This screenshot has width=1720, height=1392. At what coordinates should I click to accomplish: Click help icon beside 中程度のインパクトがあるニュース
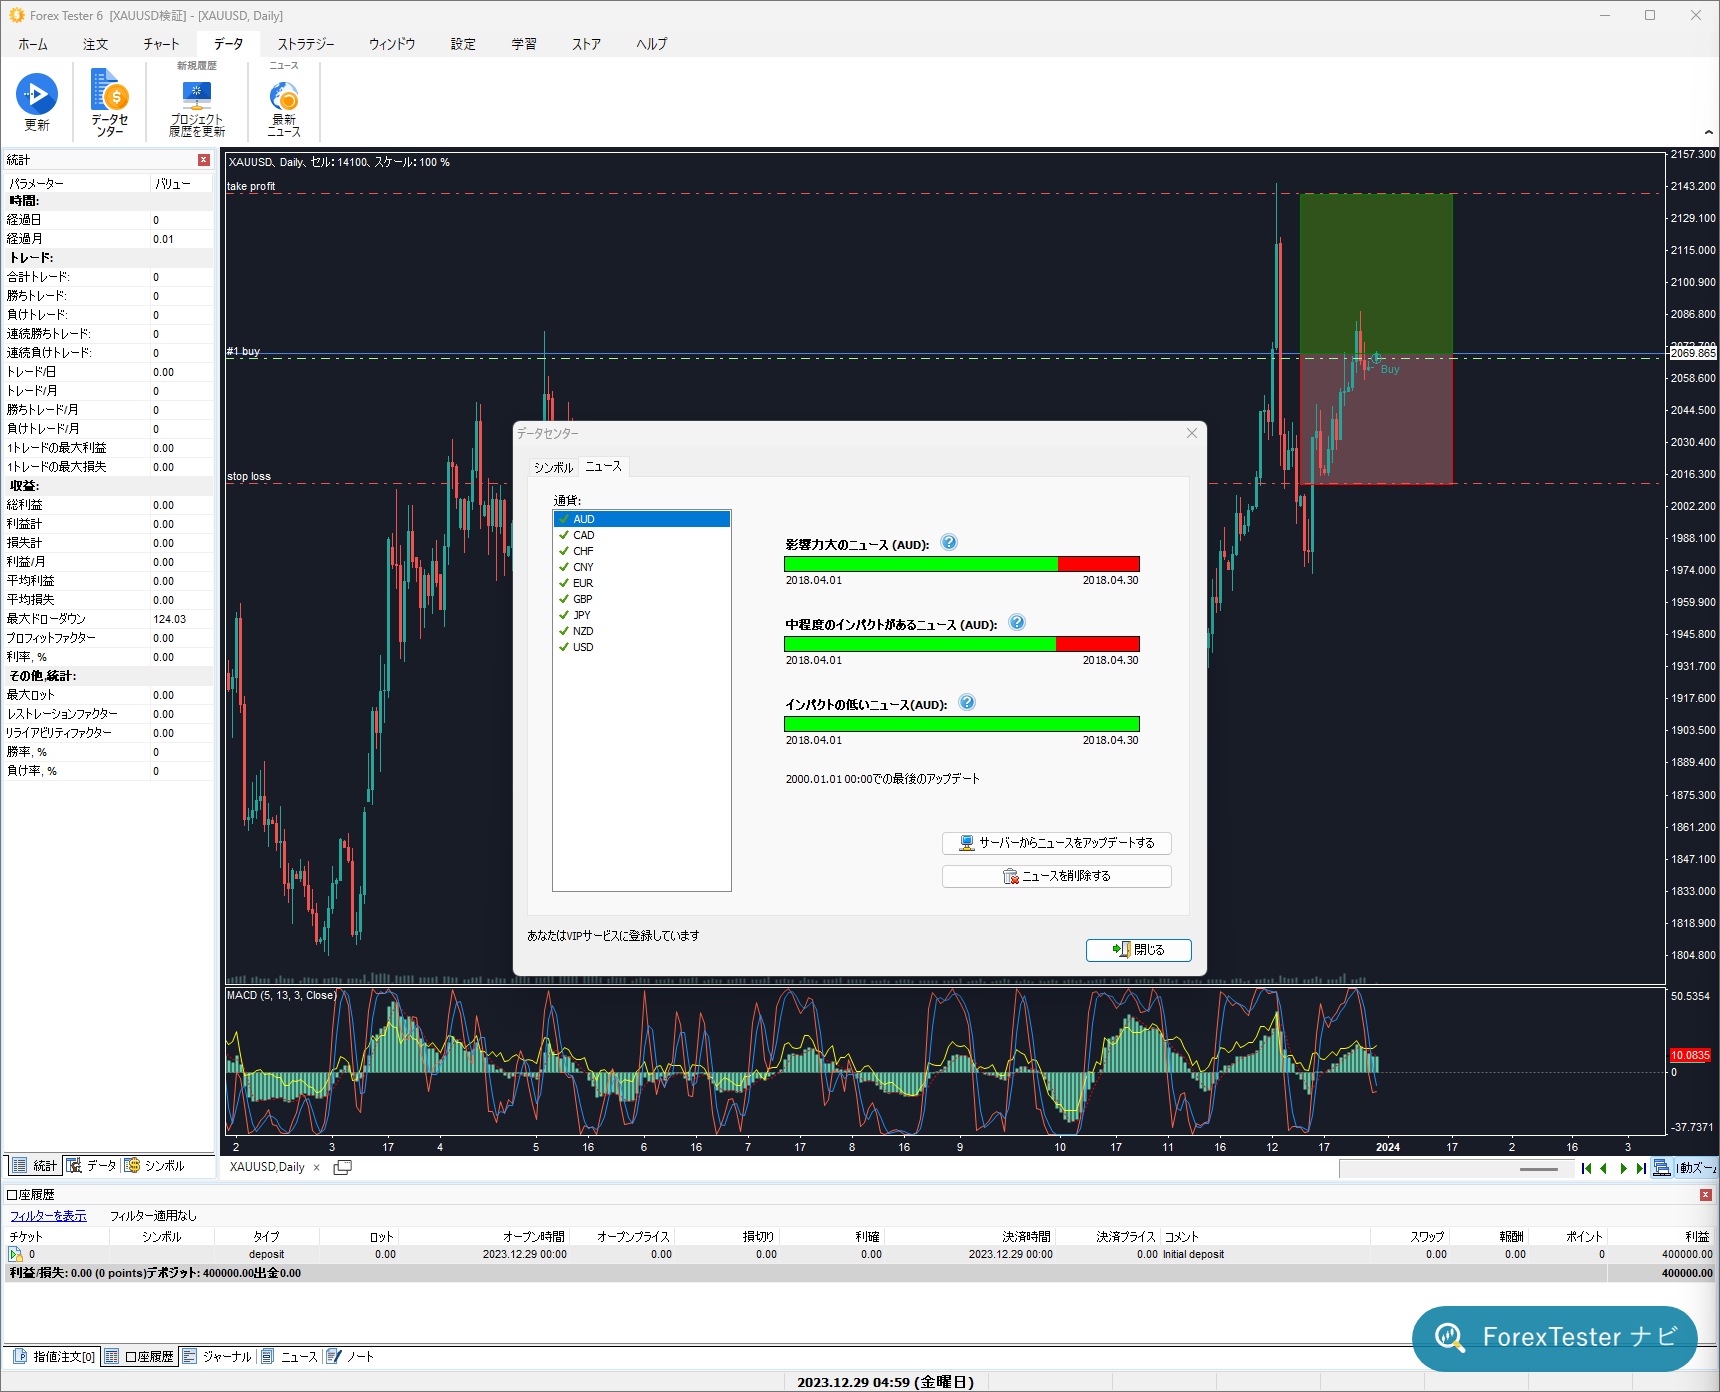tap(1017, 622)
